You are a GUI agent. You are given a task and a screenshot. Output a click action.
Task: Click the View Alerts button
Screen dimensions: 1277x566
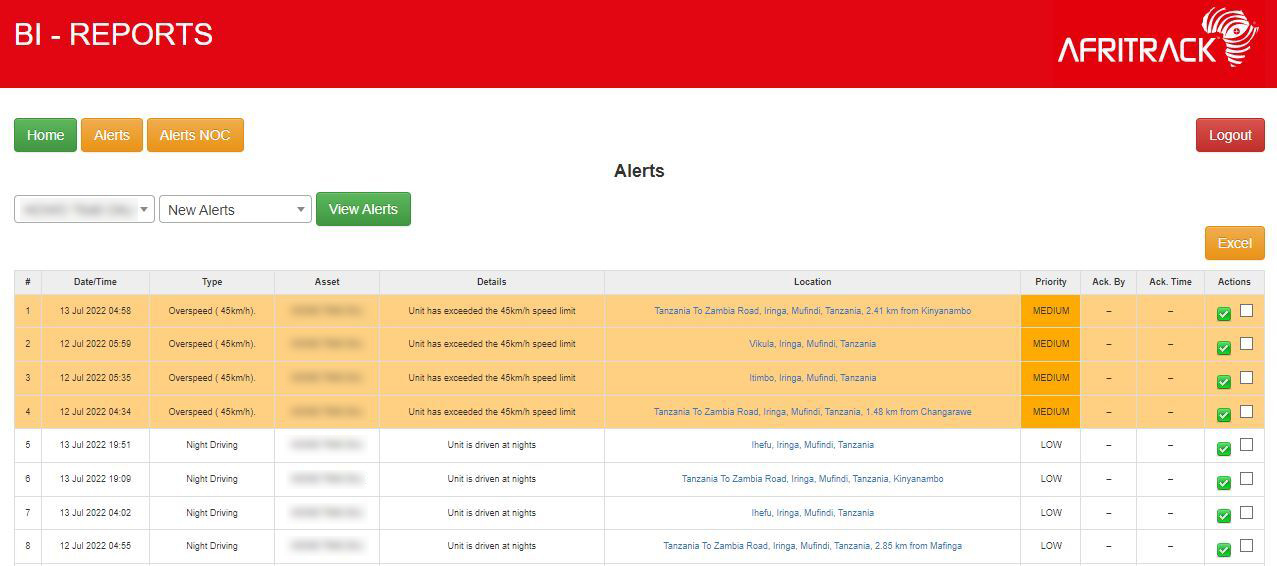[x=363, y=209]
